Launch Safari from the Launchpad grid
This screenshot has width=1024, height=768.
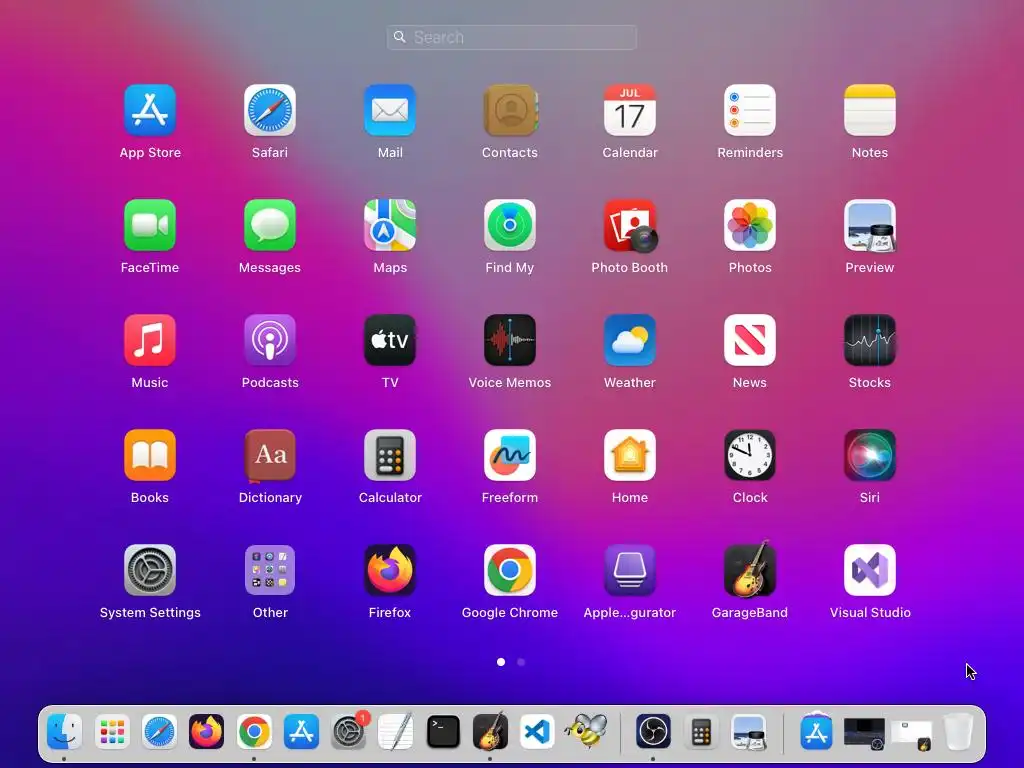tap(270, 110)
